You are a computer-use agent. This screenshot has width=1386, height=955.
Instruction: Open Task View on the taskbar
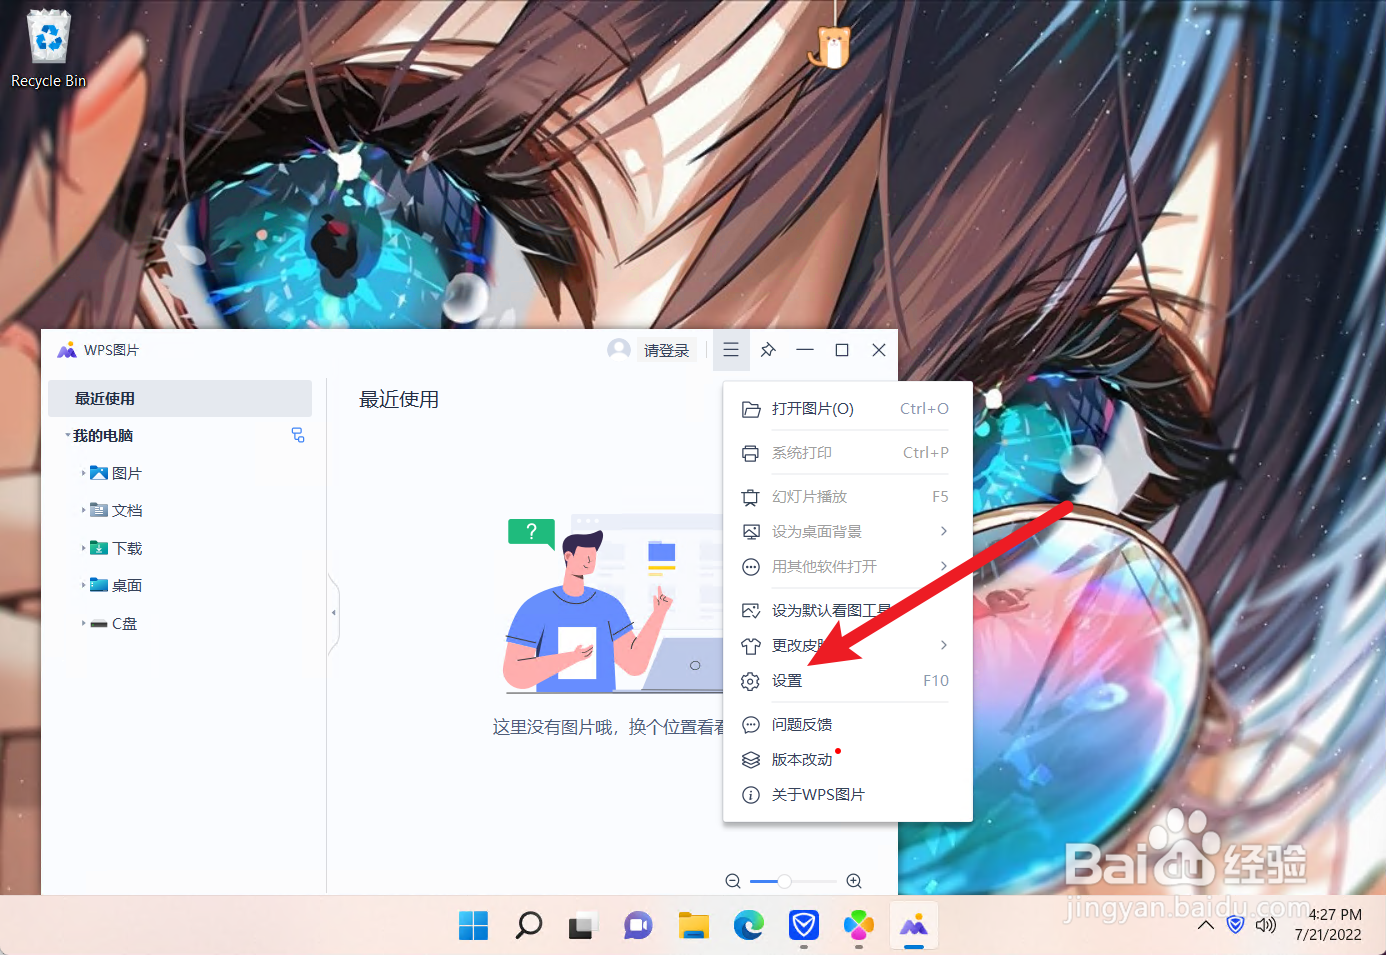[583, 926]
